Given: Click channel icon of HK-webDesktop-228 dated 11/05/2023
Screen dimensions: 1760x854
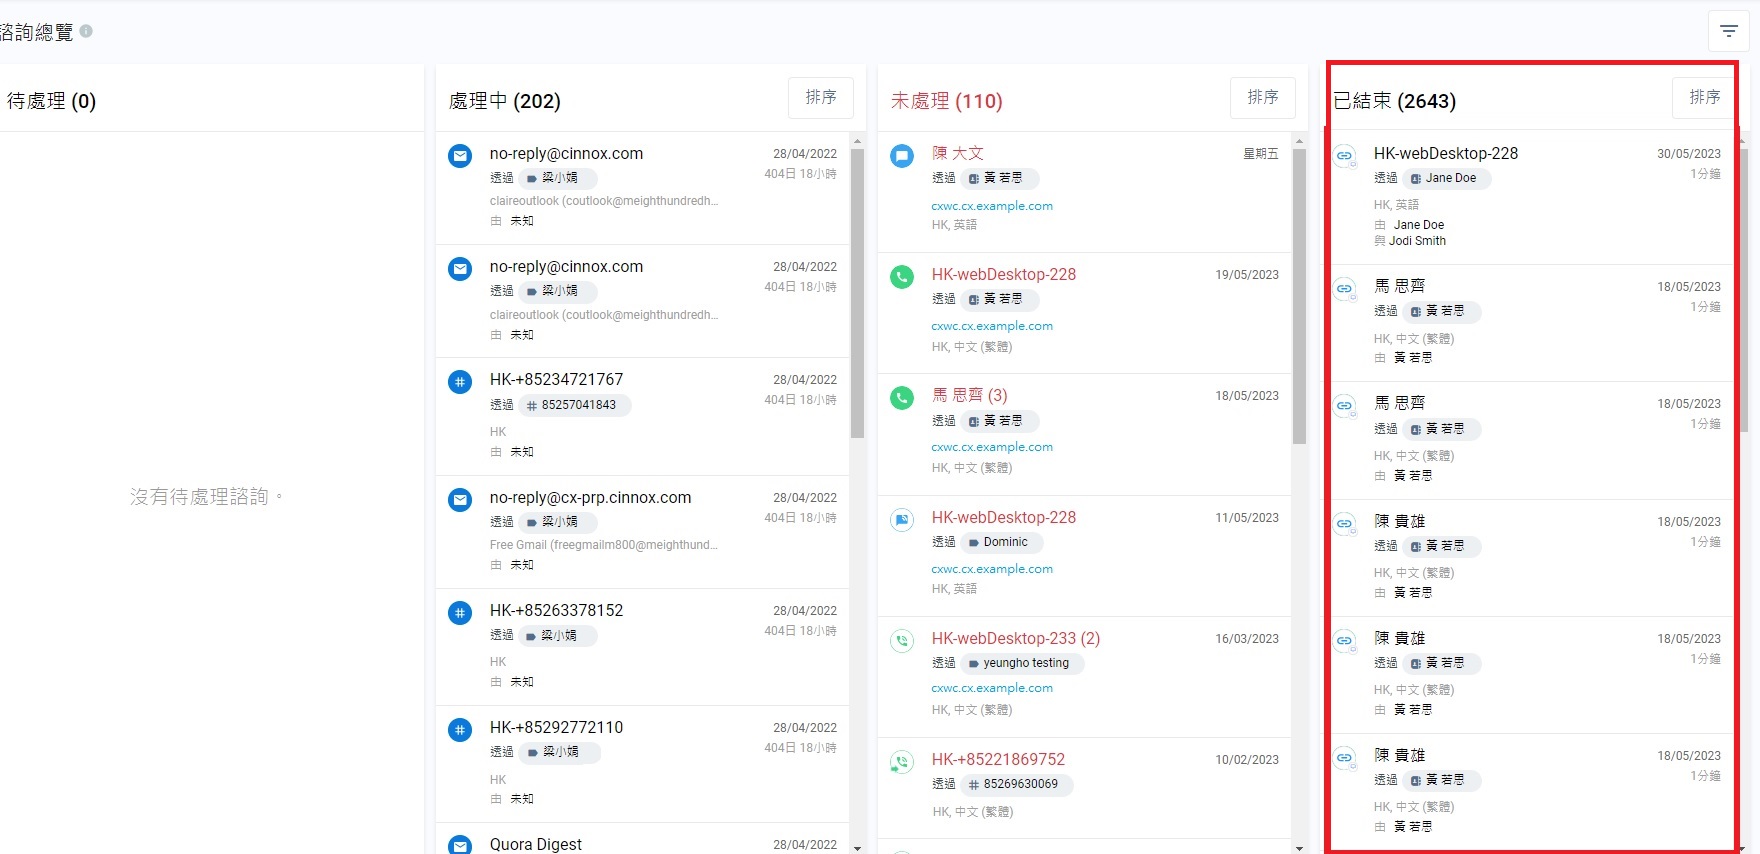Looking at the screenshot, I should point(902,520).
